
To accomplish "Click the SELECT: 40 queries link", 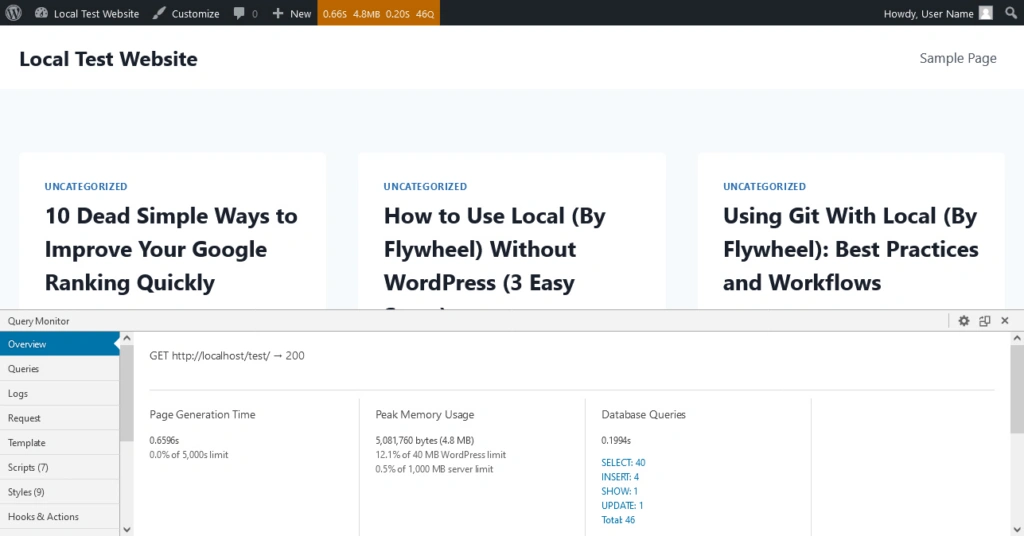I will click(623, 462).
